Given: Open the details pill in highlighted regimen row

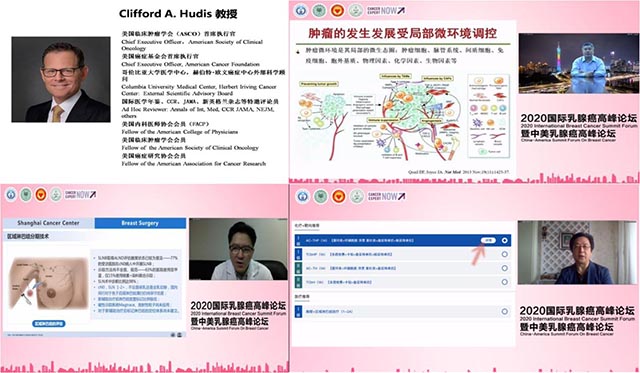Looking at the screenshot, I should (x=488, y=240).
